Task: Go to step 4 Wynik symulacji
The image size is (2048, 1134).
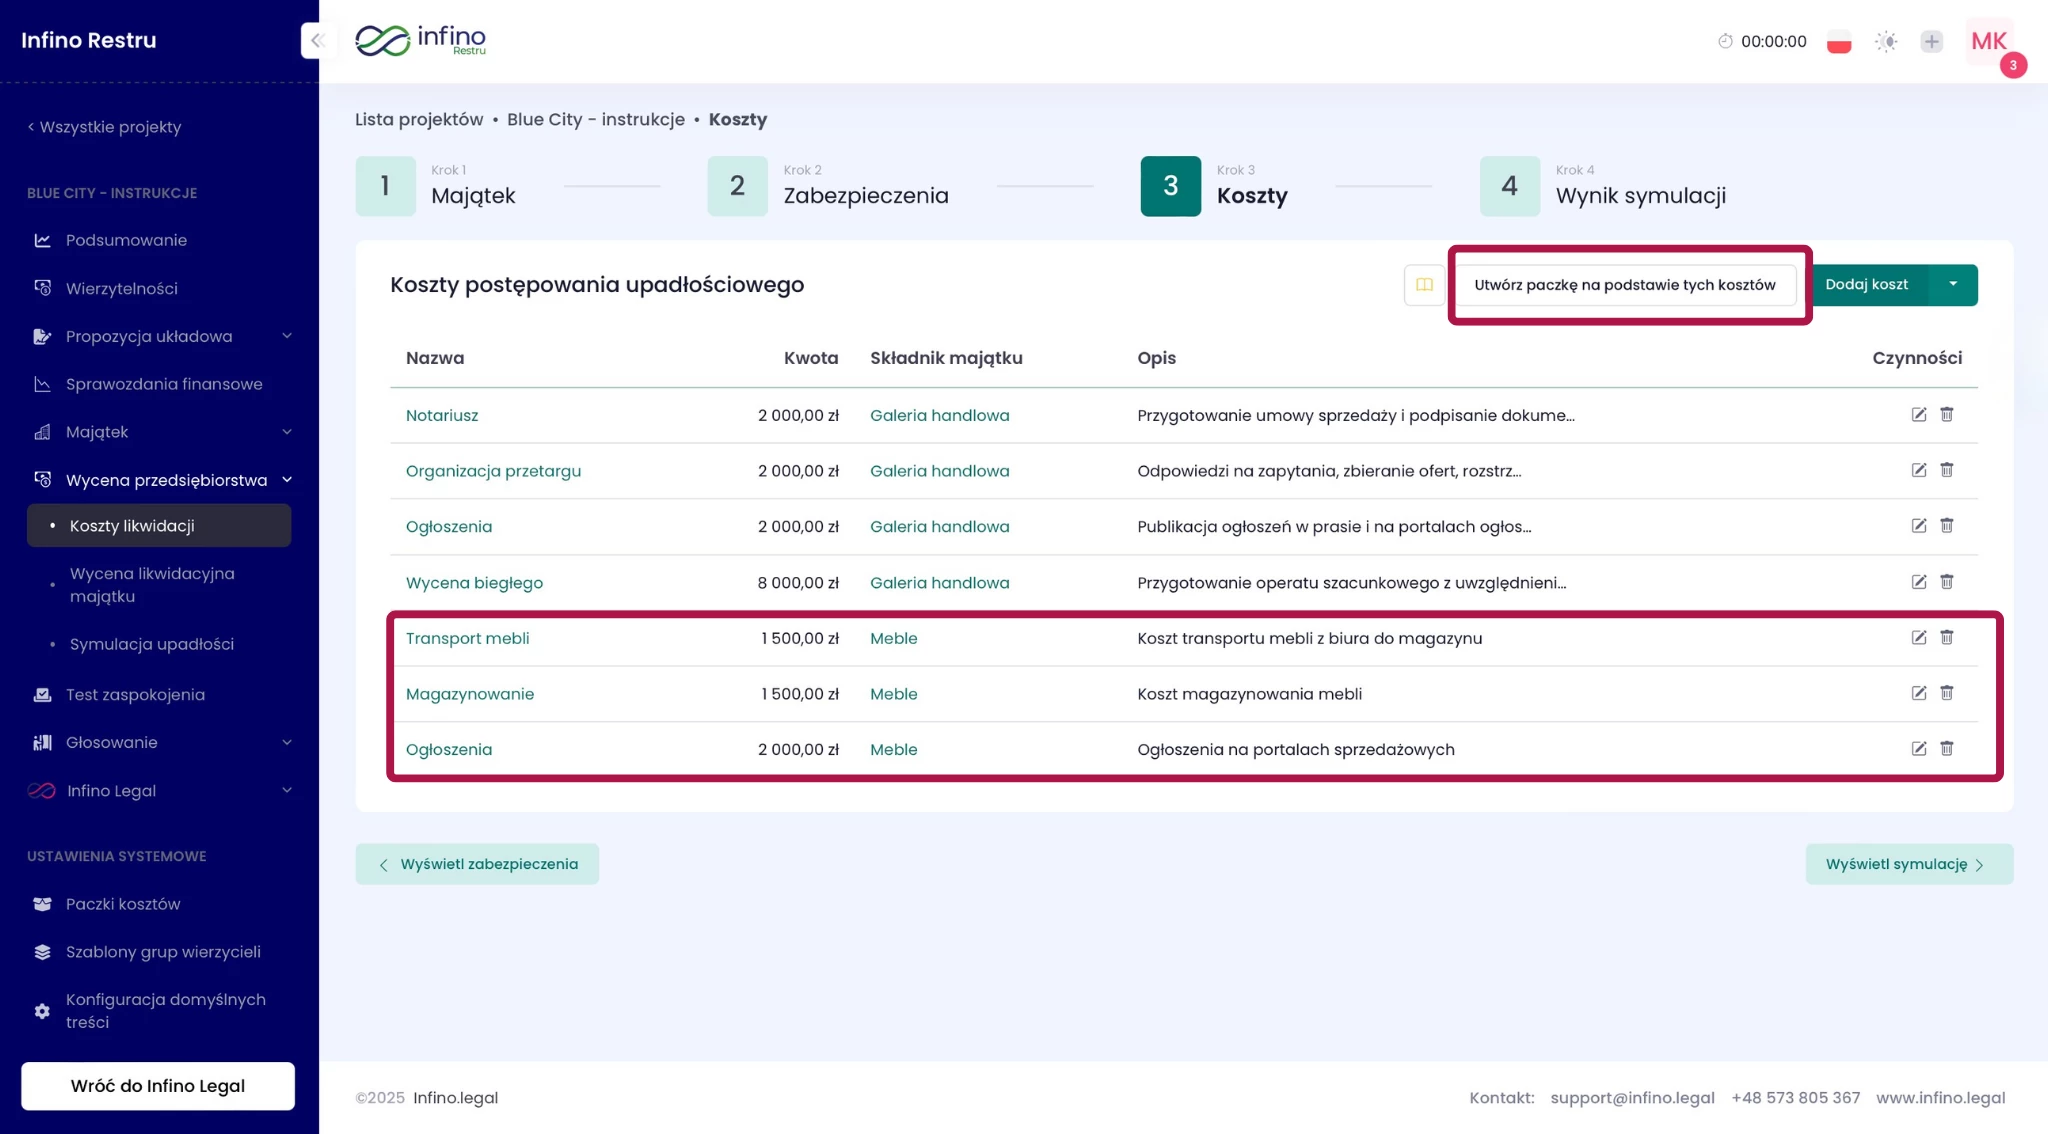Action: 1509,186
